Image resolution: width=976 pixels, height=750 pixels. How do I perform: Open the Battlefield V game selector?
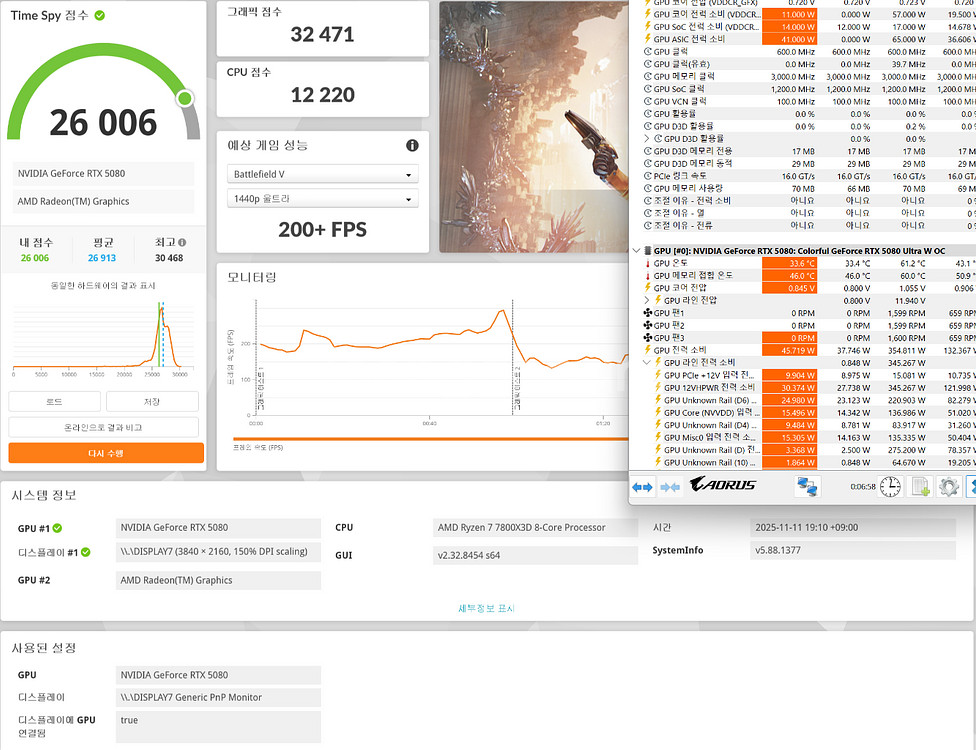click(322, 174)
